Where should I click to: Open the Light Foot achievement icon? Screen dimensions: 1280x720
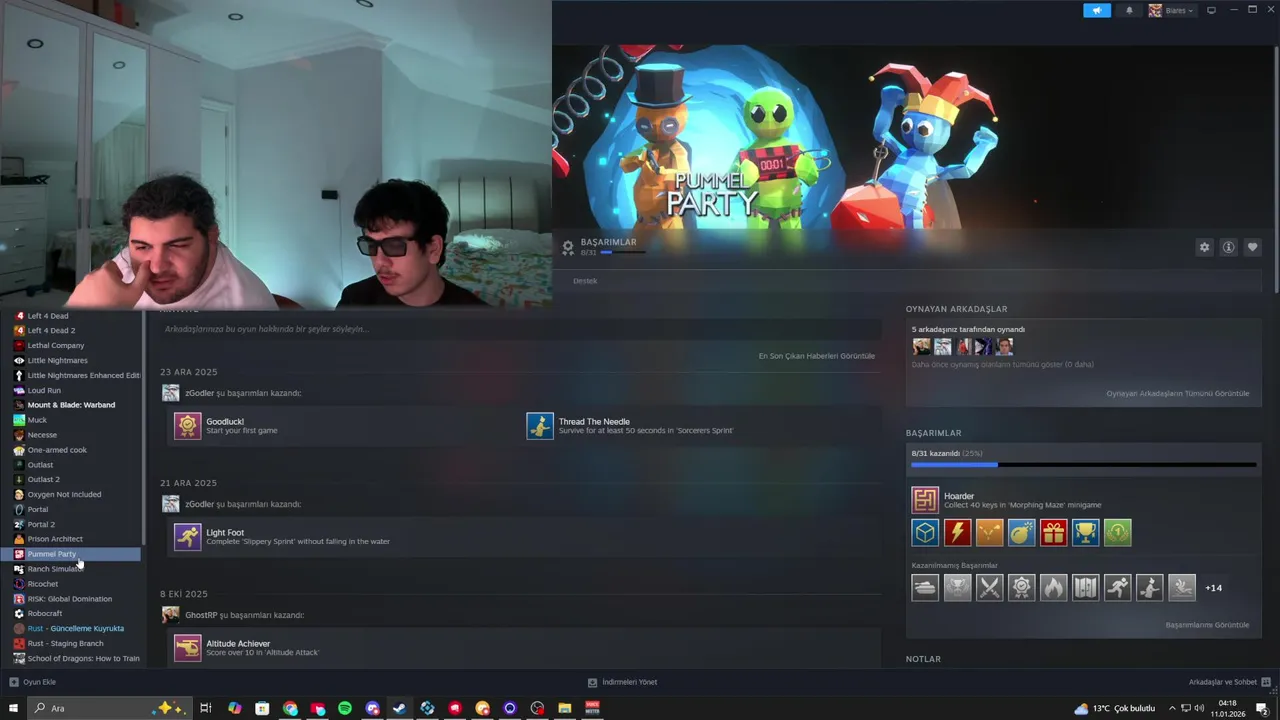(187, 537)
